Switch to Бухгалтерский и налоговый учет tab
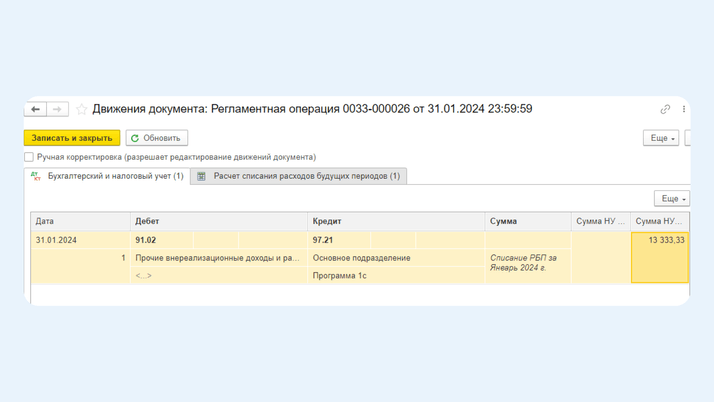 107,176
